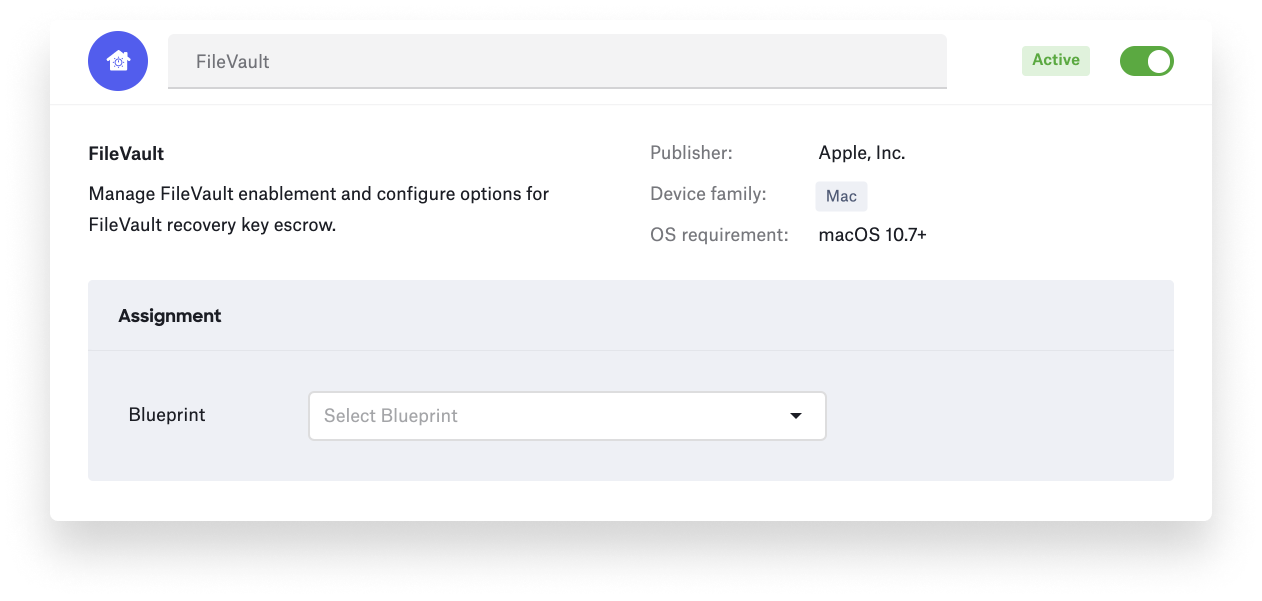
Task: Click the white knob on the green switch
Action: (1159, 61)
